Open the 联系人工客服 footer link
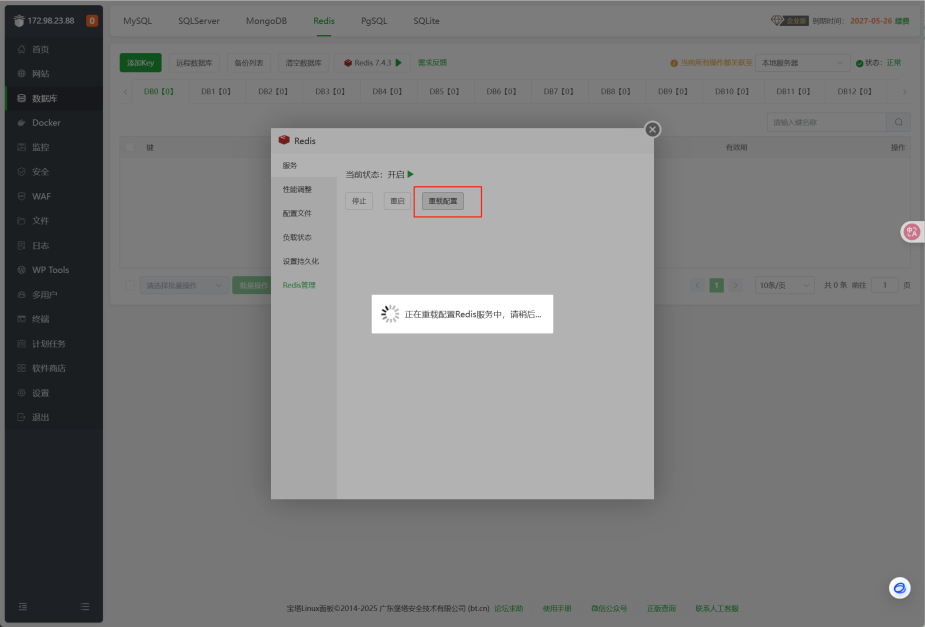 (717, 608)
